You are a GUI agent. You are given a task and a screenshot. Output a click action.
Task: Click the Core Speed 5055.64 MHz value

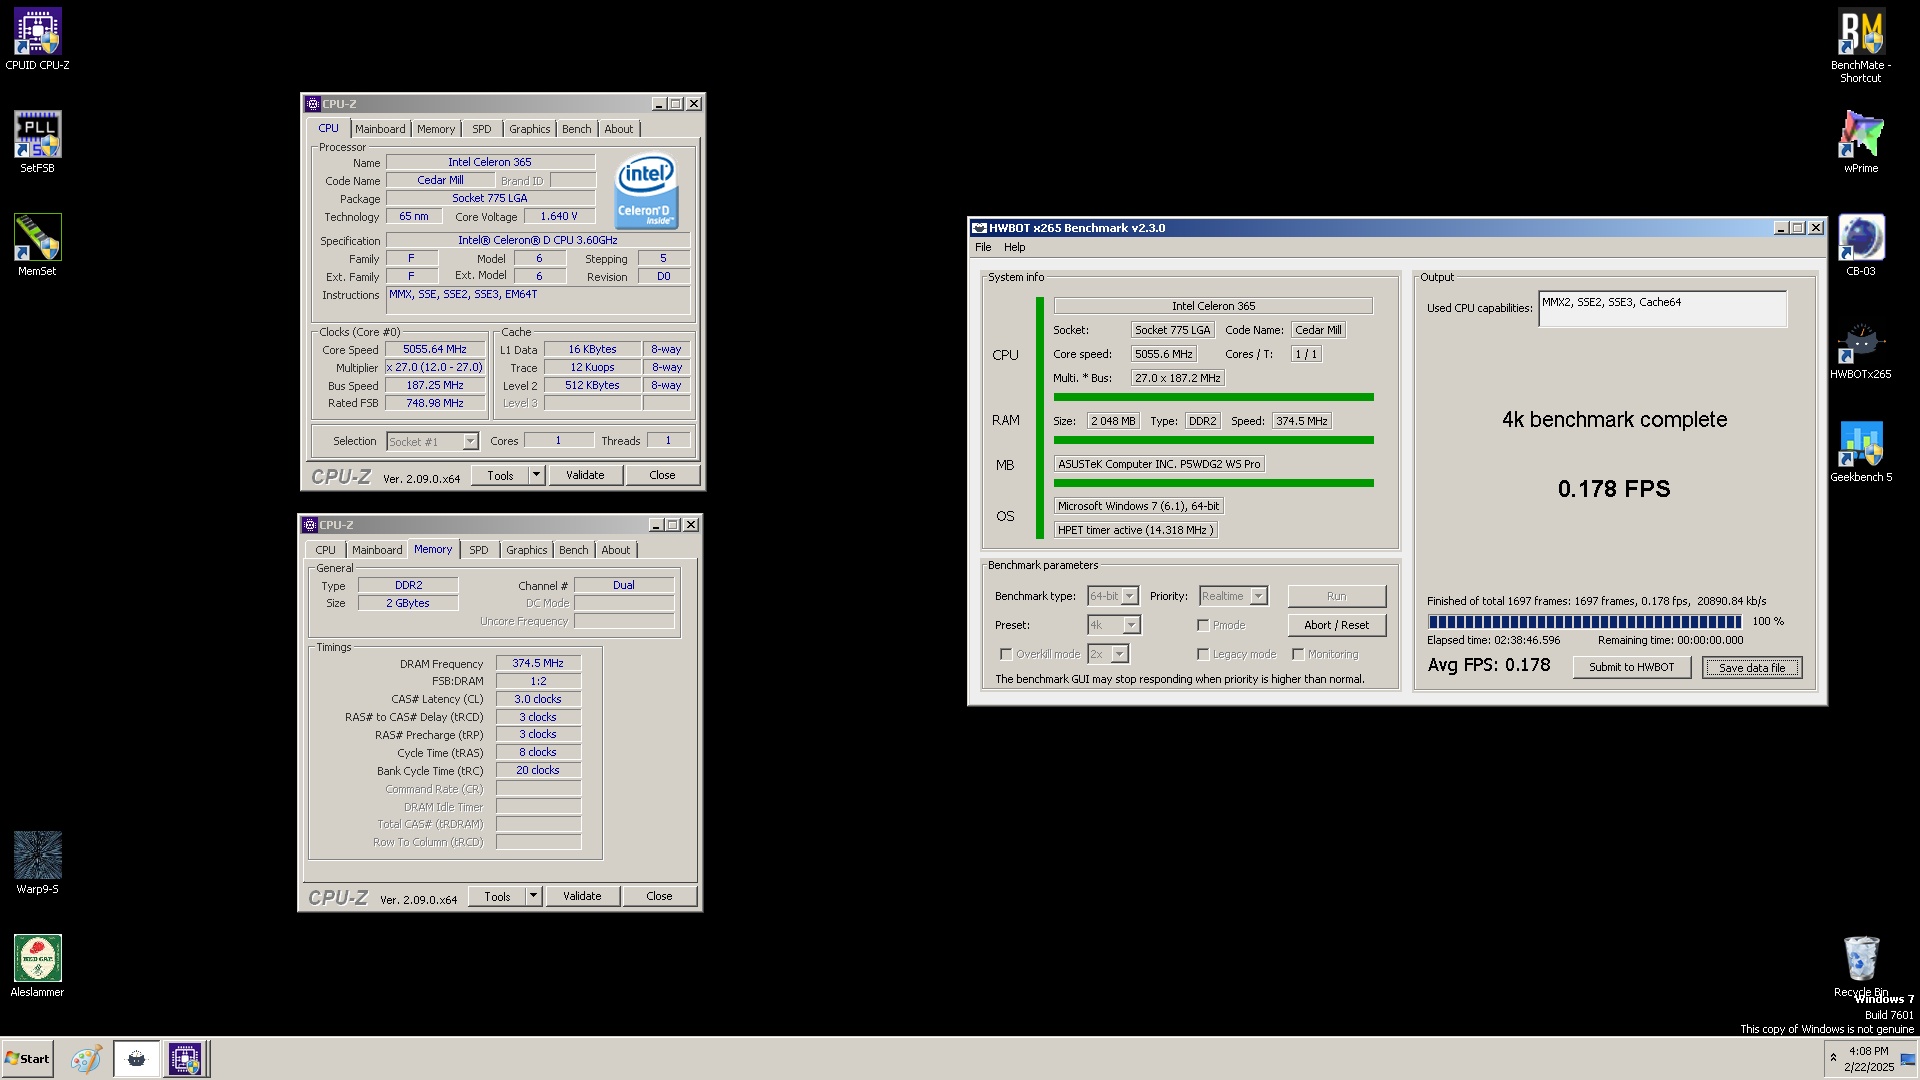435,349
